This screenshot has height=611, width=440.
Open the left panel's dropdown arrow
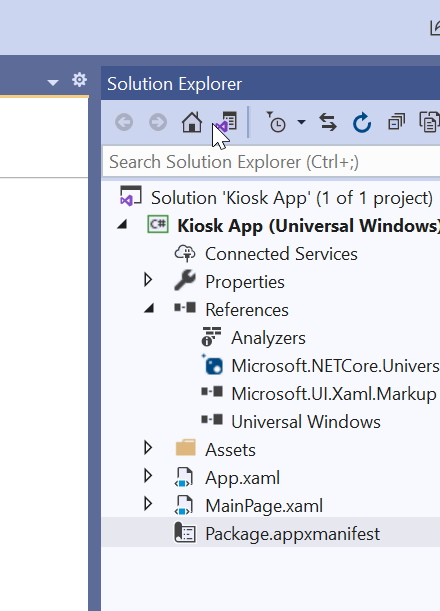pyautogui.click(x=53, y=82)
